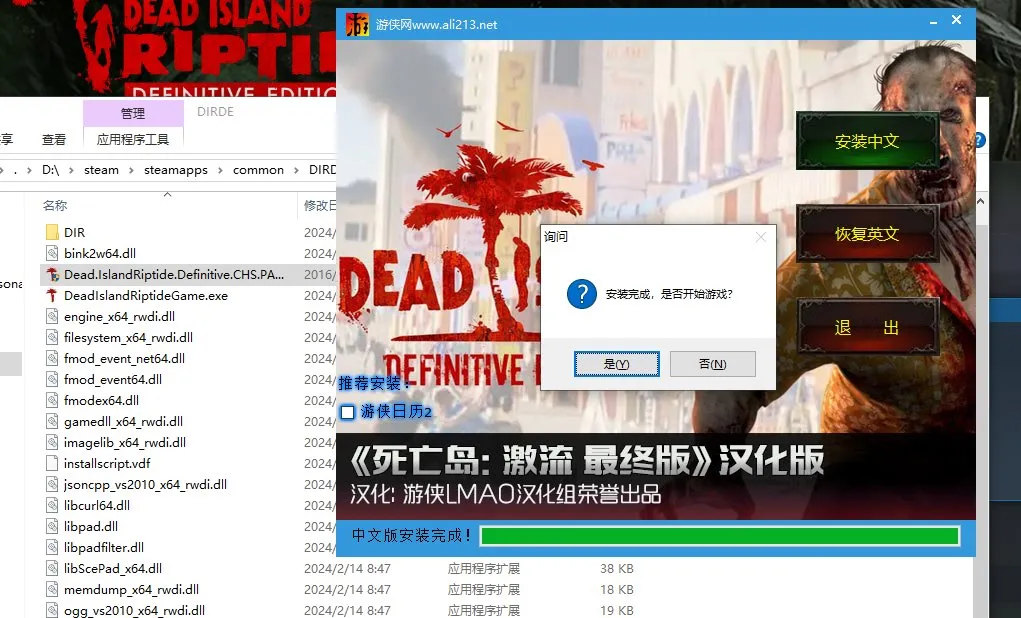This screenshot has width=1021, height=618.
Task: Select the fmod_event_net64.dll file icon
Action: pyautogui.click(x=52, y=358)
